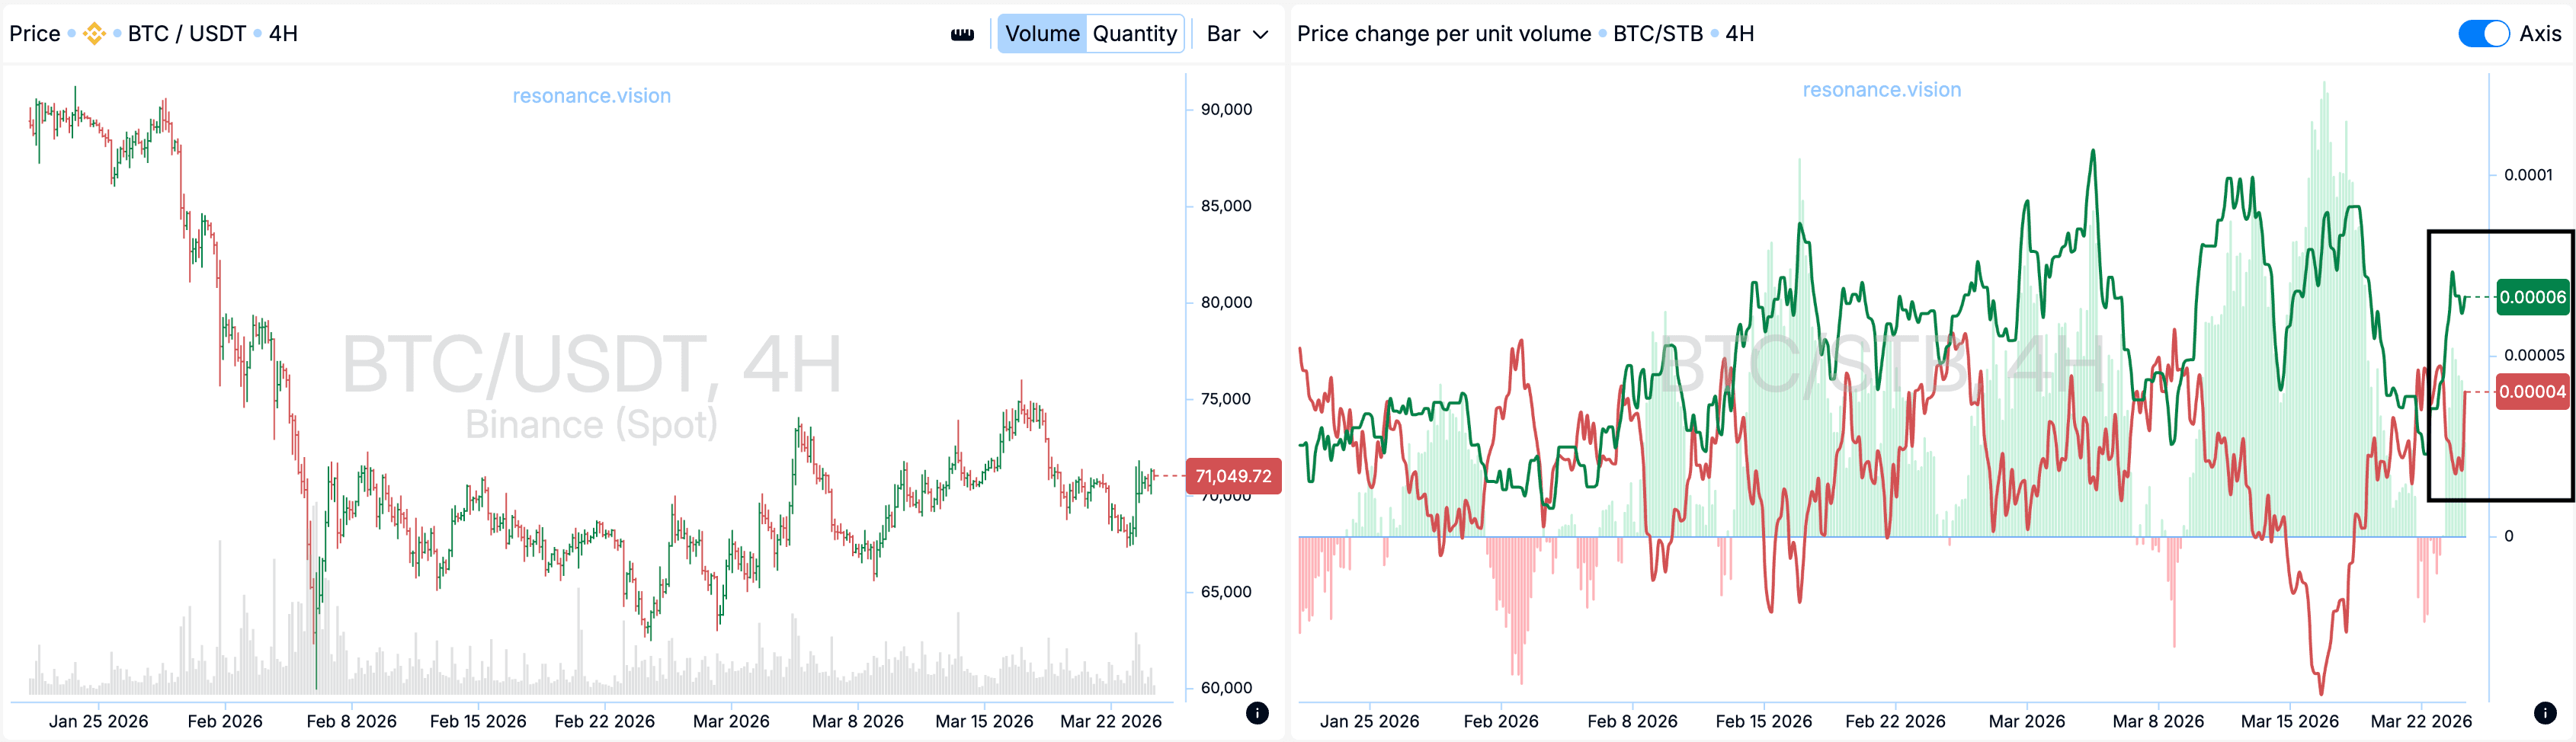Switch histogram to Quantity mode
The image size is (2576, 742).
pyautogui.click(x=1134, y=34)
